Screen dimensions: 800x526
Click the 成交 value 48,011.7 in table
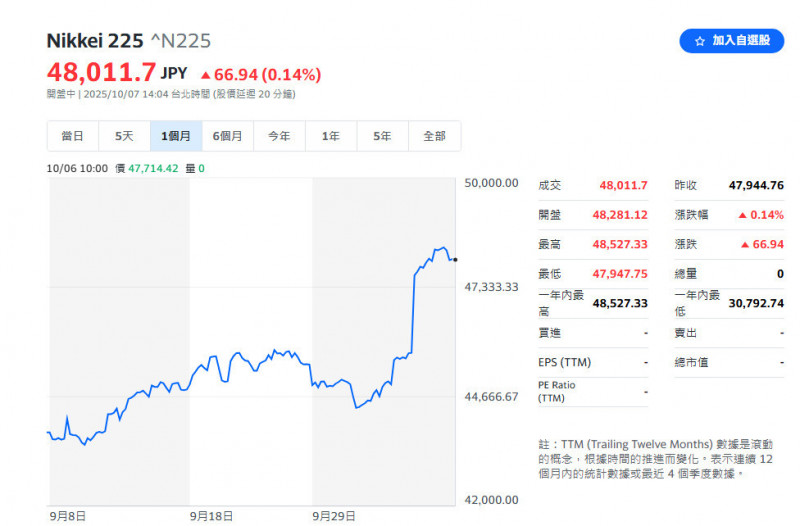(x=623, y=185)
